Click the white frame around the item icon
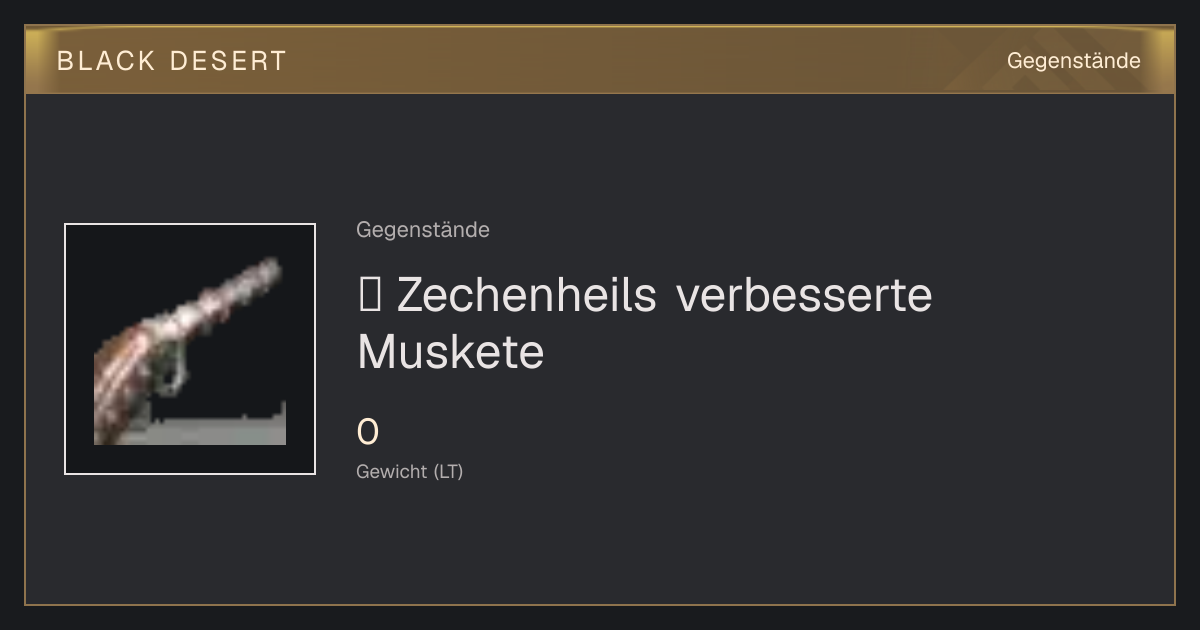 coord(190,225)
